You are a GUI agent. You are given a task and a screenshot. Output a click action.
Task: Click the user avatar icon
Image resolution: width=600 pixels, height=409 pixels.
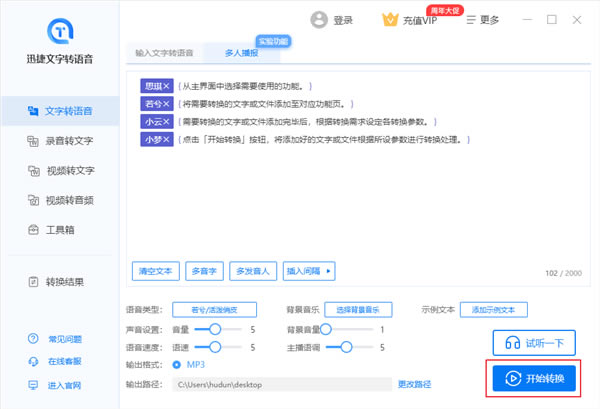pyautogui.click(x=319, y=20)
